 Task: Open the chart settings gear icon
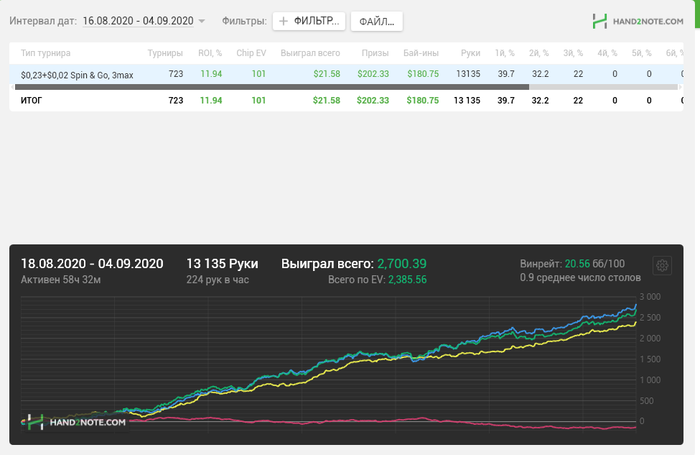coord(662,265)
